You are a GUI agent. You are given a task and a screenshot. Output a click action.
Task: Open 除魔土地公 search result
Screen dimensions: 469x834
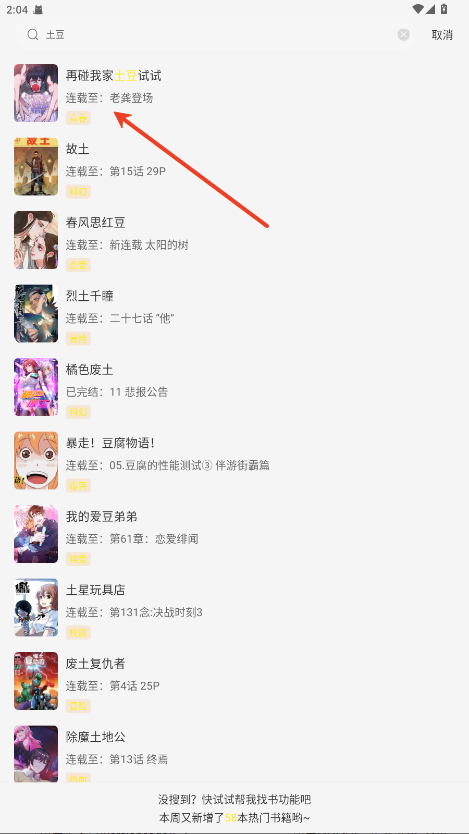coord(234,754)
